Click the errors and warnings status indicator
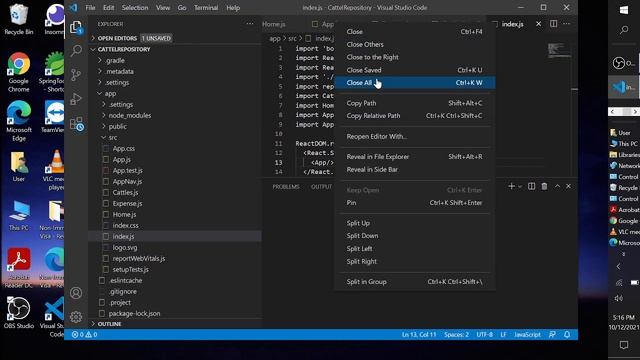The height and width of the screenshot is (360, 640). point(84,334)
